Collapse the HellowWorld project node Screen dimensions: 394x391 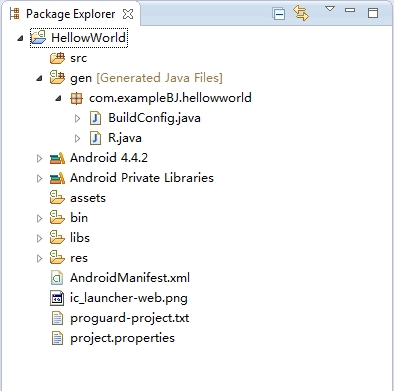[20, 38]
